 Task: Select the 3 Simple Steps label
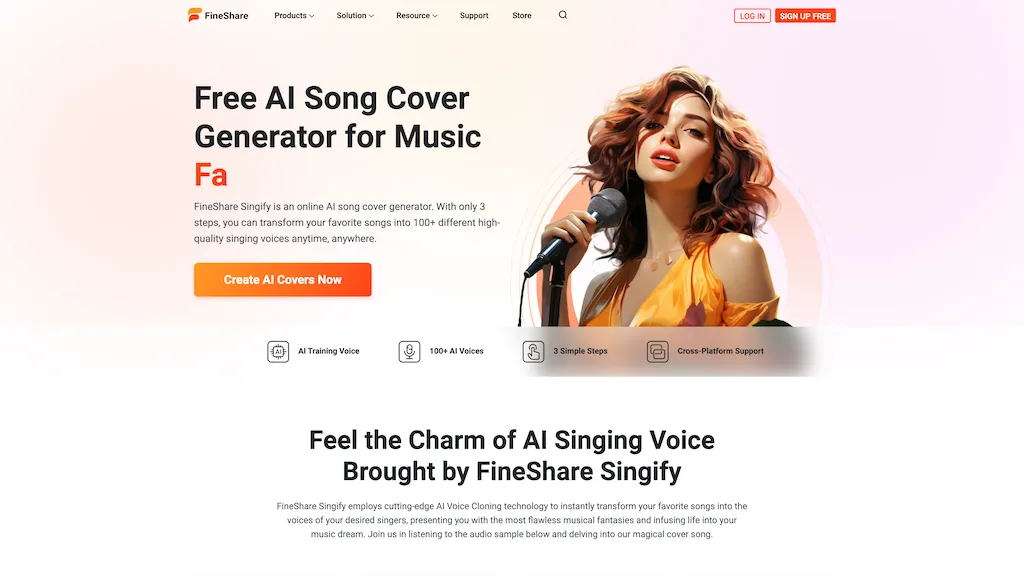tap(581, 351)
